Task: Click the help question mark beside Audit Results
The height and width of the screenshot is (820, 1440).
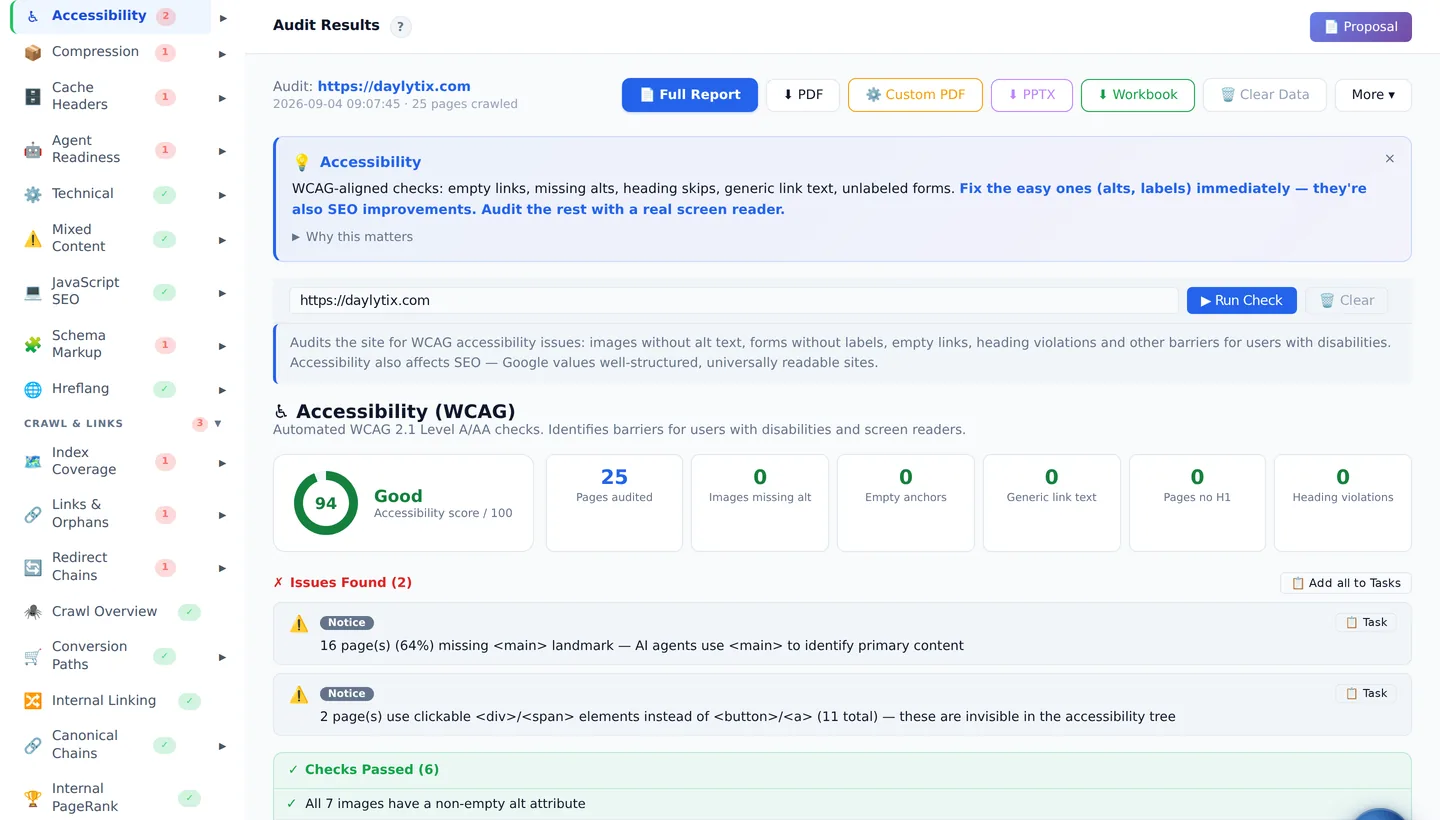Action: pyautogui.click(x=400, y=27)
